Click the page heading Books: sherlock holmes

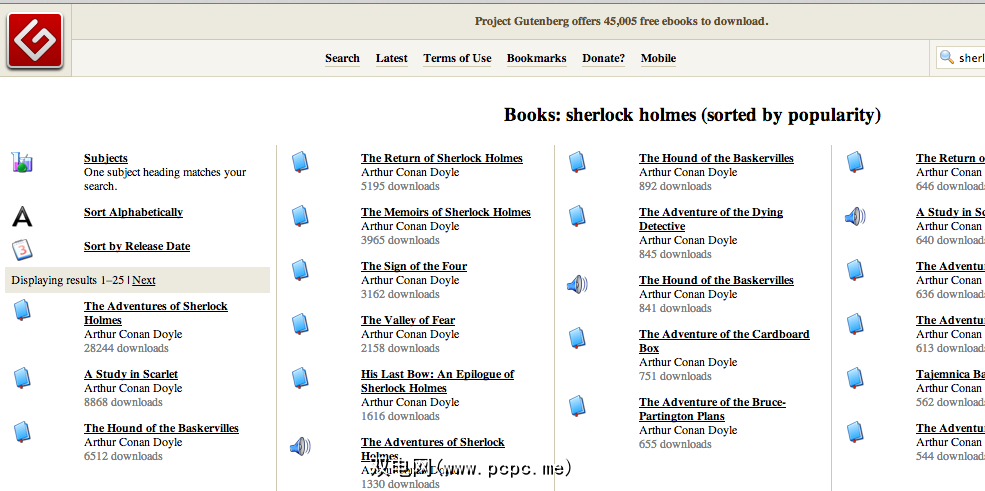tap(692, 115)
